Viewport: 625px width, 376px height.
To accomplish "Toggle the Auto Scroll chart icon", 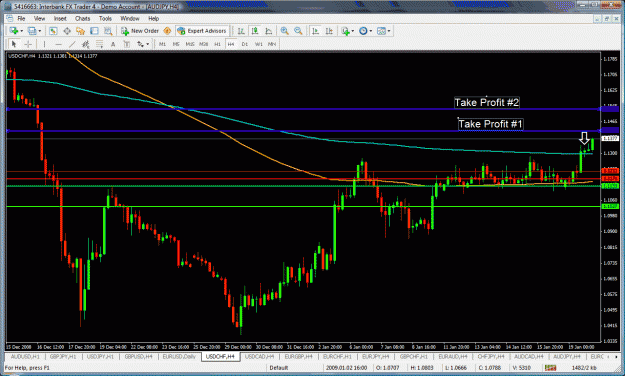I will (x=316, y=31).
